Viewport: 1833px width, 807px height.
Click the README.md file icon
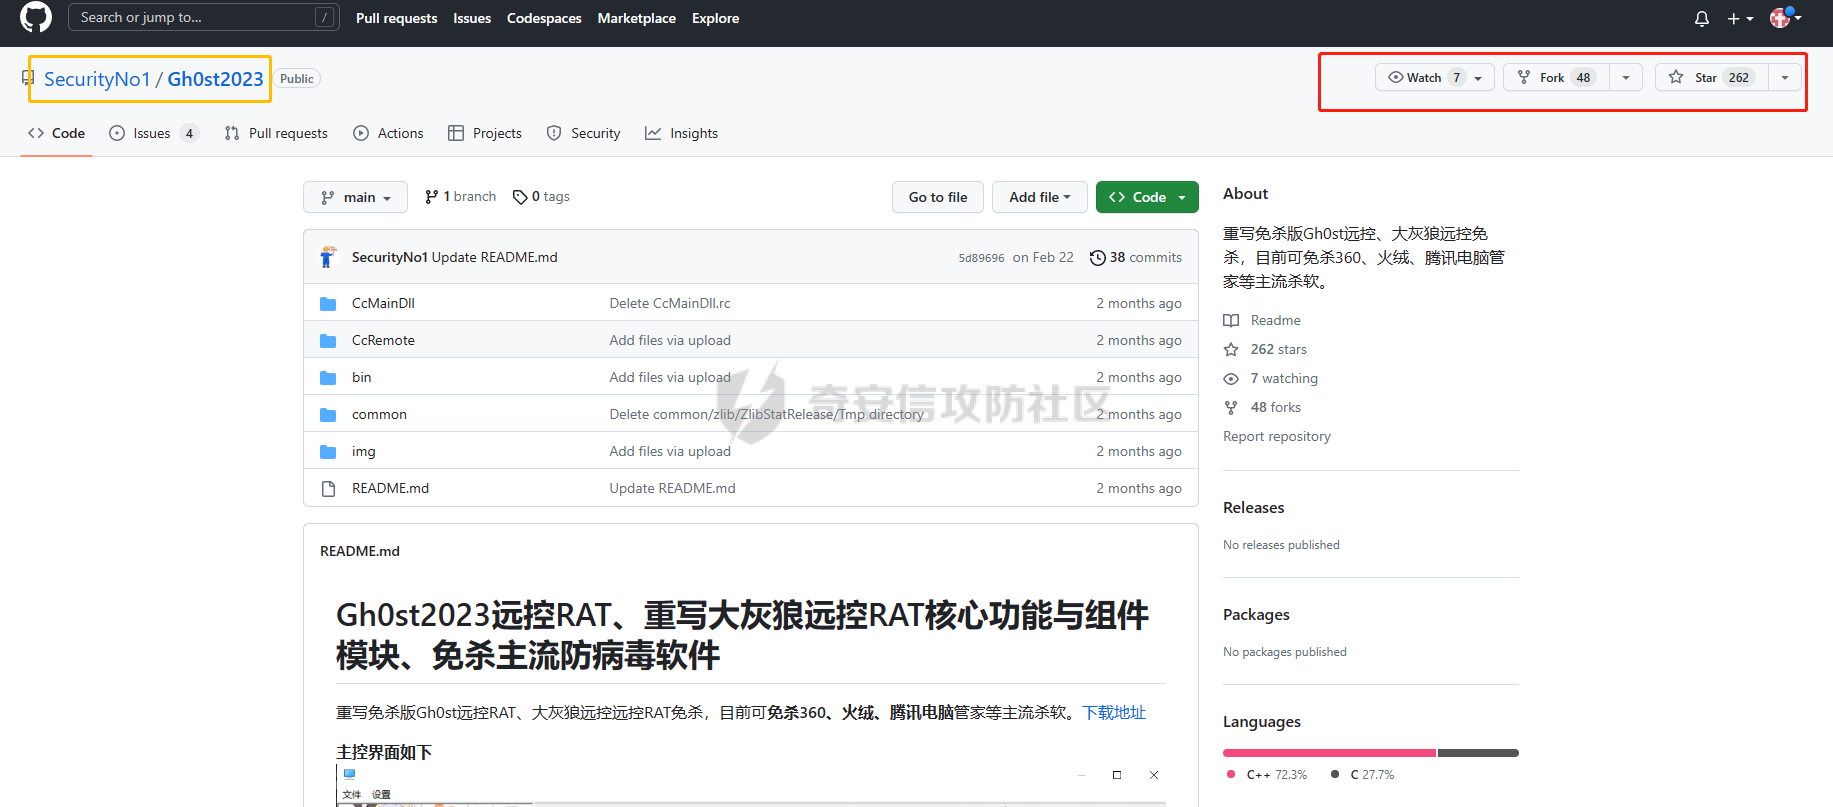pos(328,488)
